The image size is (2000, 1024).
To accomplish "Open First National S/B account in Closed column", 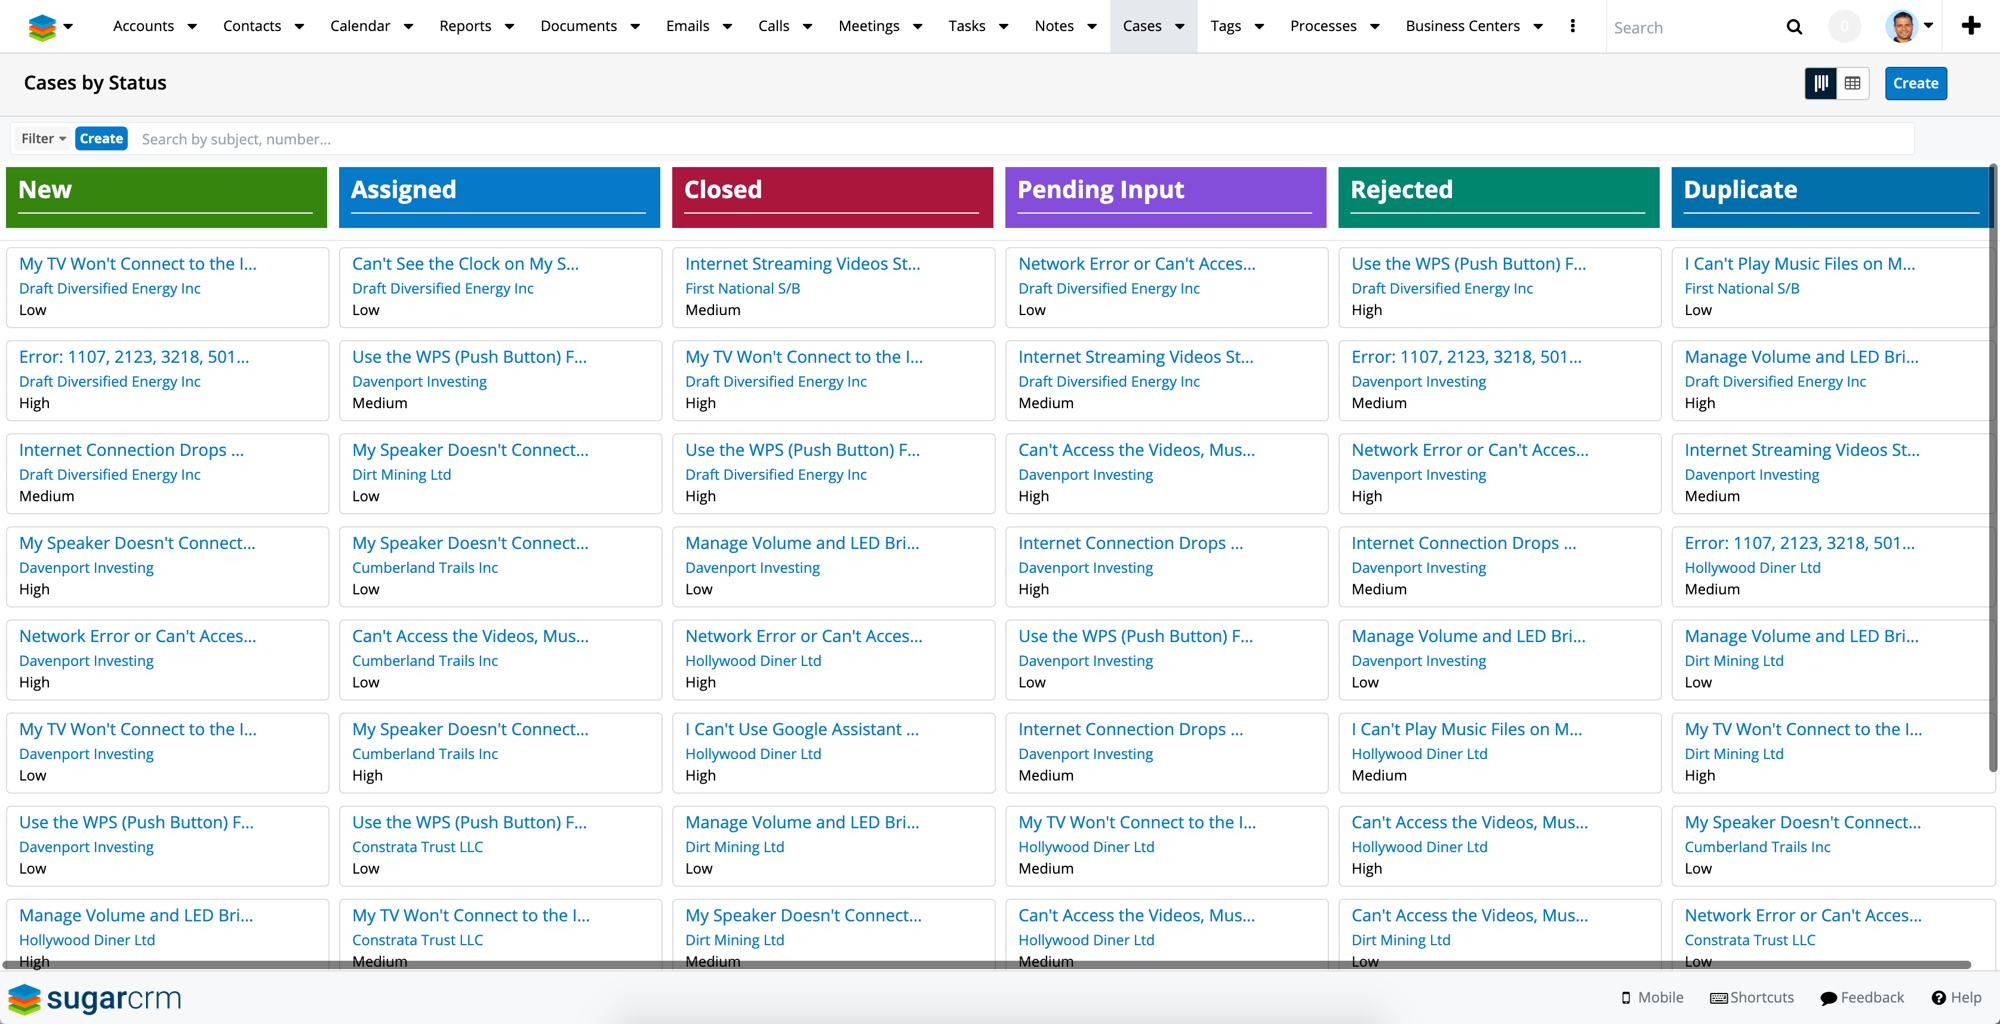I will coord(742,288).
